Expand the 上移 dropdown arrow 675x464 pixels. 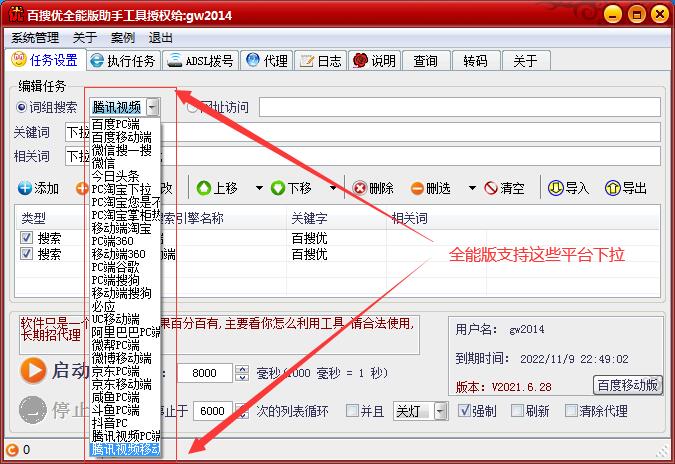[259, 188]
